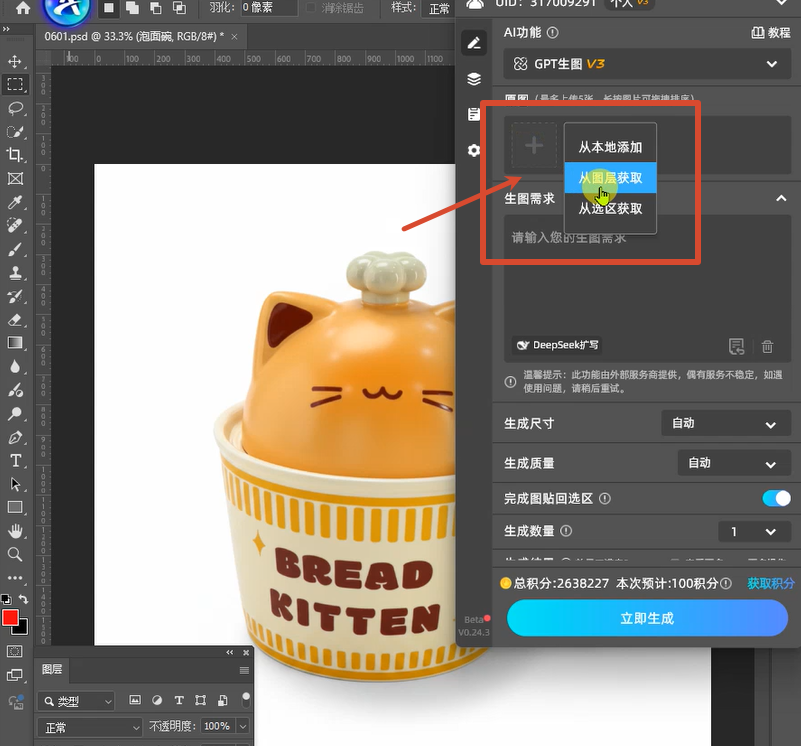This screenshot has width=801, height=746.
Task: Select the Blur tool
Action: tap(15, 366)
